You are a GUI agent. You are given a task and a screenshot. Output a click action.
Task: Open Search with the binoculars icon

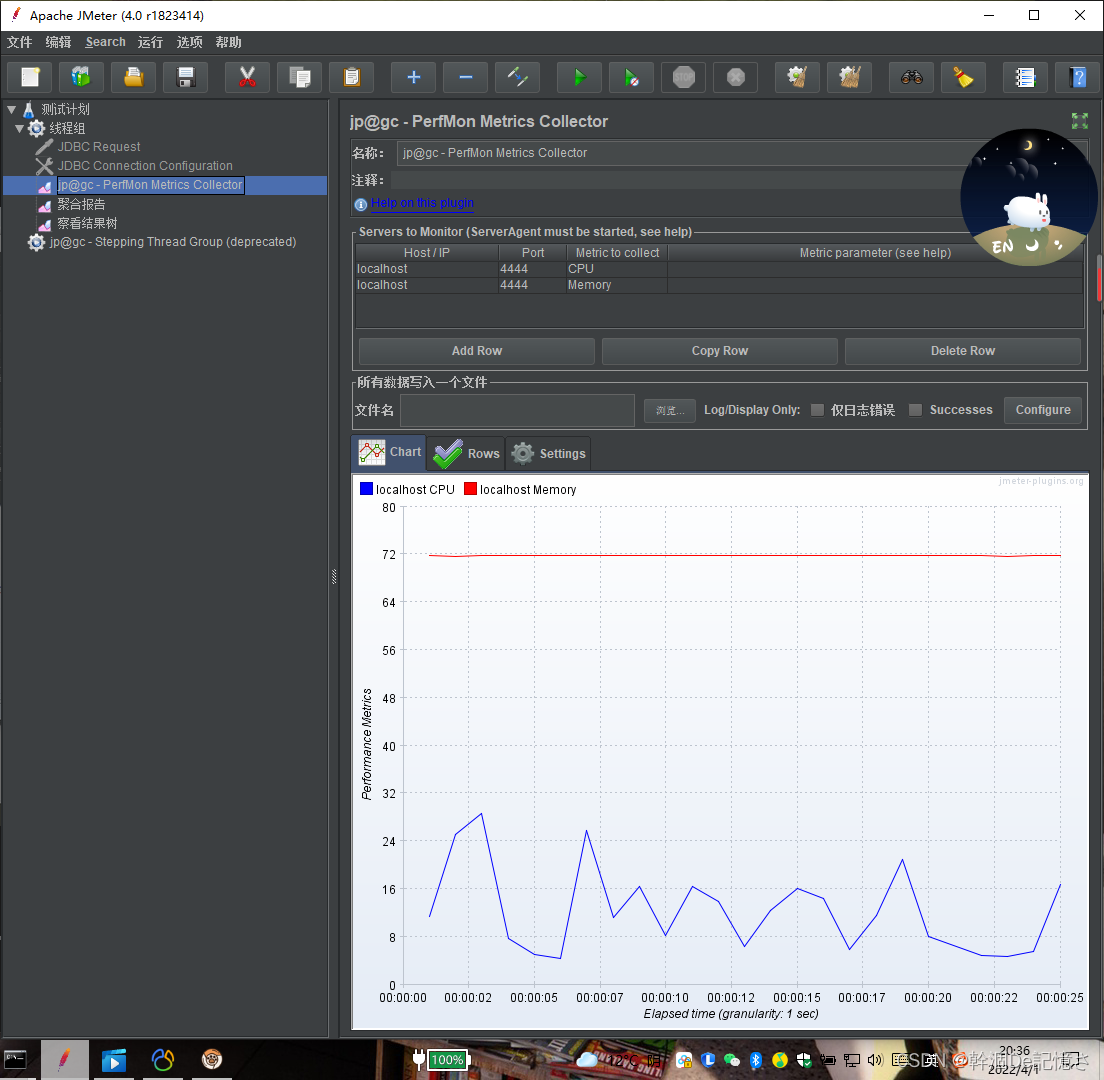point(911,77)
